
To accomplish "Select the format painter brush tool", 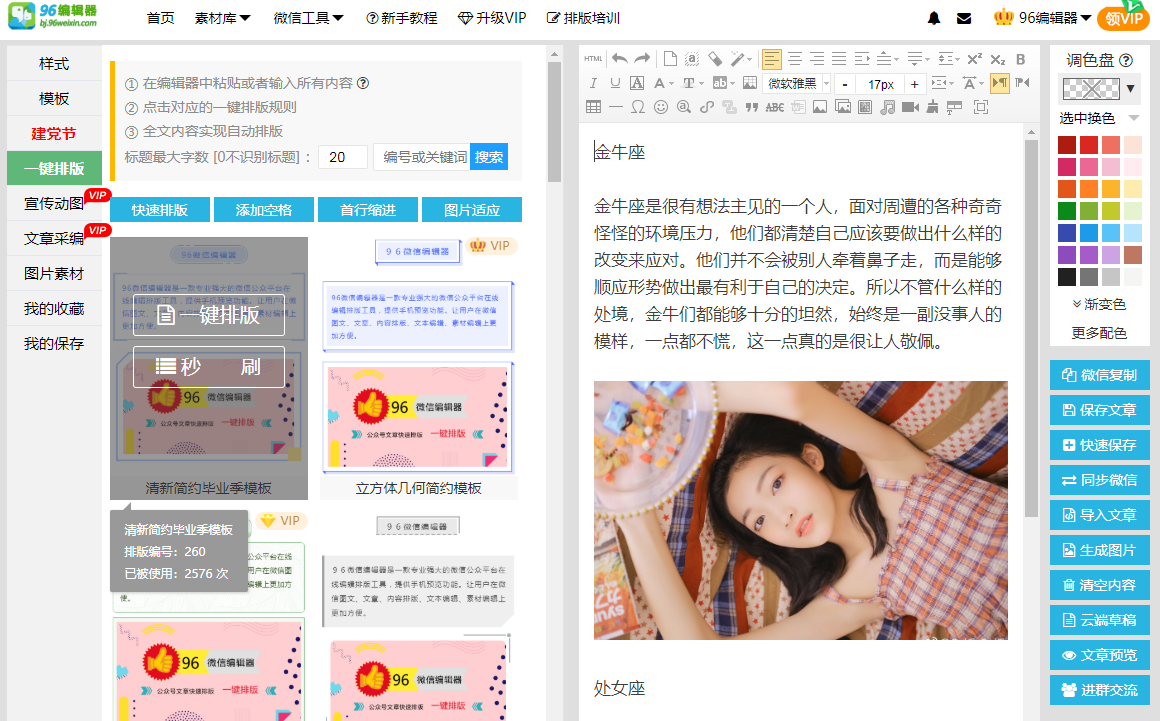I will pyautogui.click(x=736, y=58).
